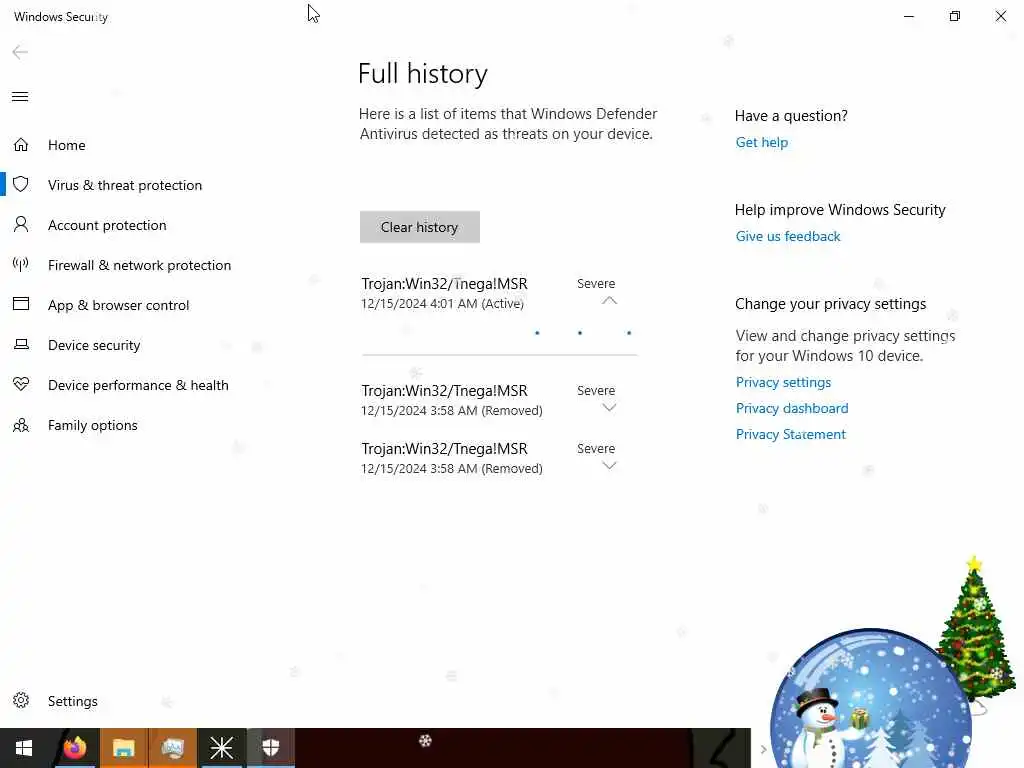Click the "Have a question?" heading
The height and width of the screenshot is (768, 1024).
(791, 116)
